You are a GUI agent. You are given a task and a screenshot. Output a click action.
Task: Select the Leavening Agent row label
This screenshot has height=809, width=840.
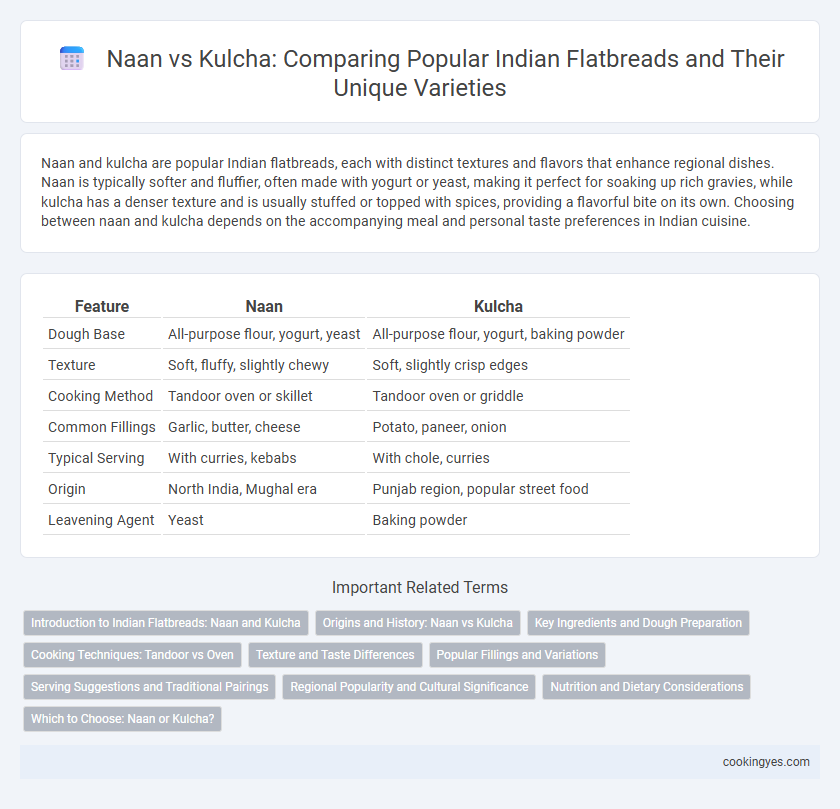101,520
